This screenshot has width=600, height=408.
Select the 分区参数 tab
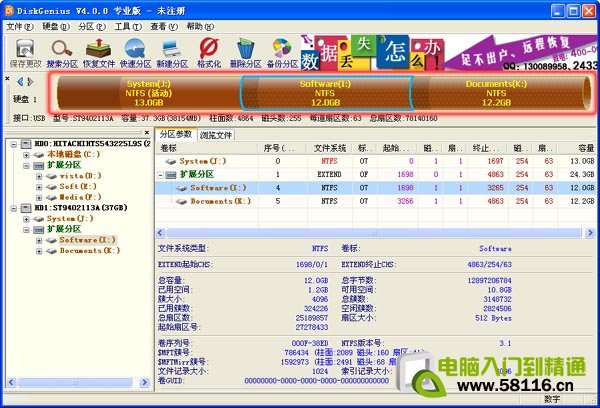point(177,134)
